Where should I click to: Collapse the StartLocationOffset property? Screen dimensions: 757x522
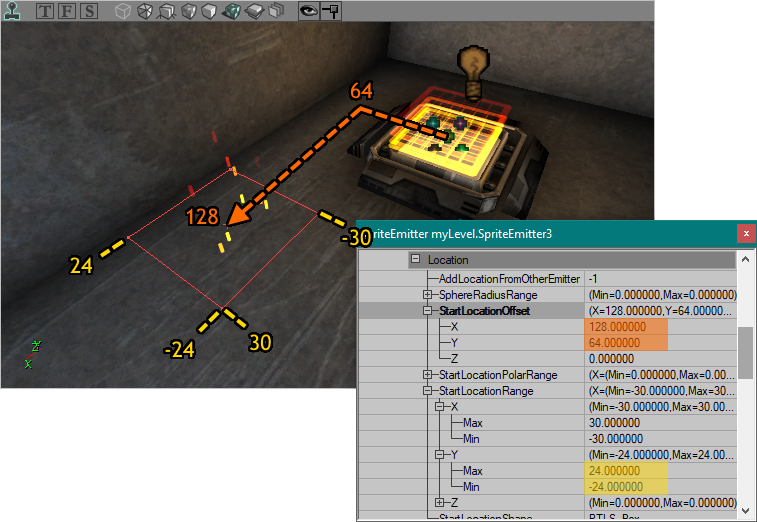point(427,310)
